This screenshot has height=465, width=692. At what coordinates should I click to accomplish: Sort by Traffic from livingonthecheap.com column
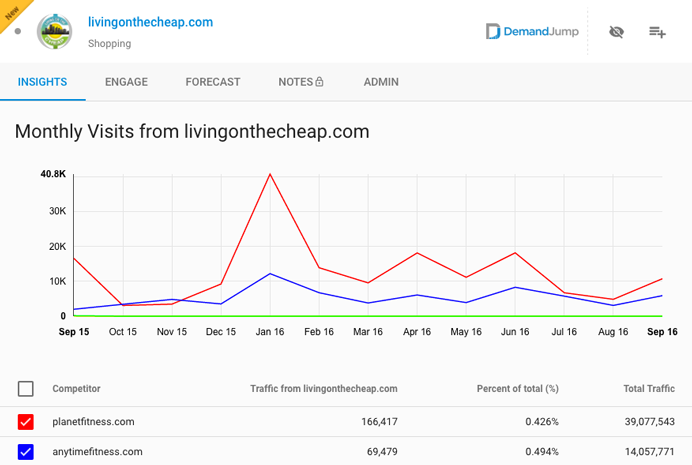pos(324,389)
